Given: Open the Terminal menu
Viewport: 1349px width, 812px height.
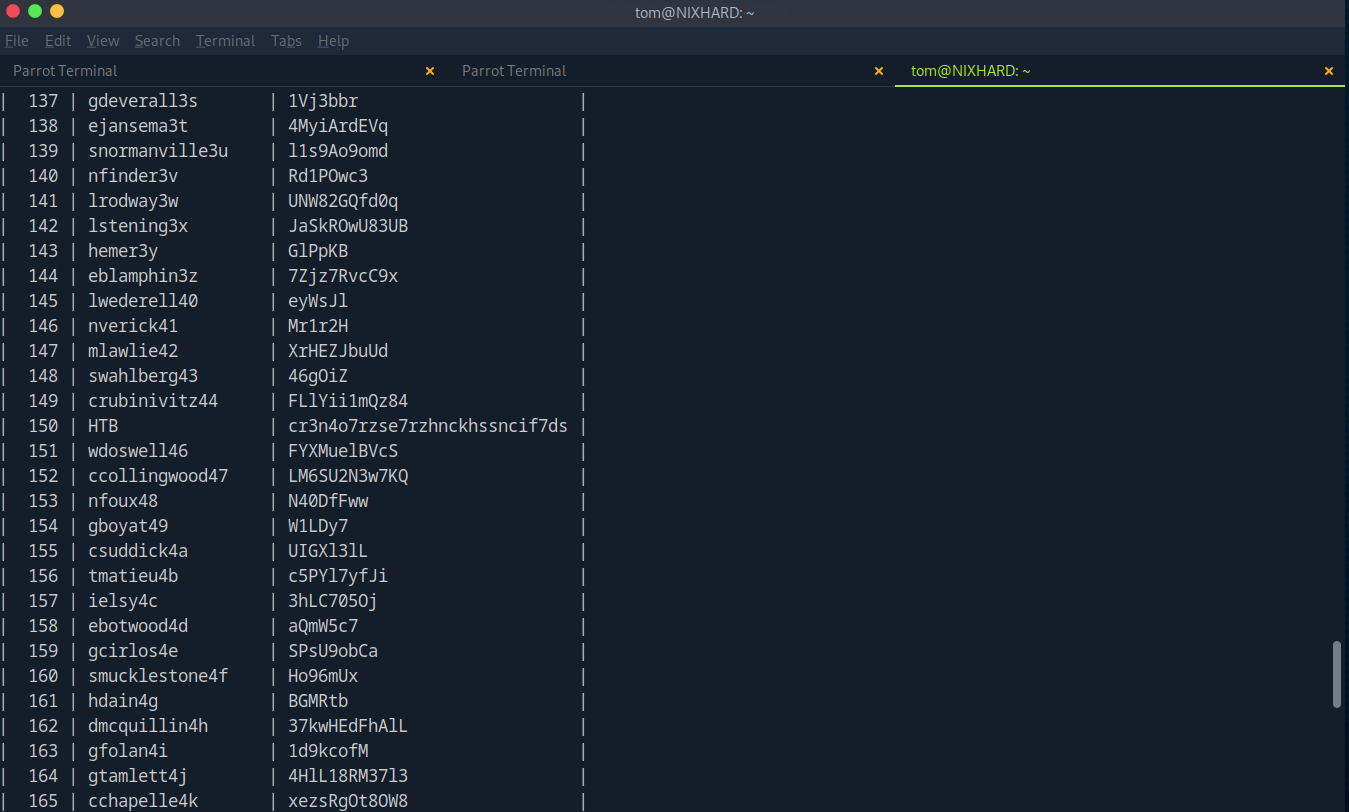Looking at the screenshot, I should [x=225, y=41].
